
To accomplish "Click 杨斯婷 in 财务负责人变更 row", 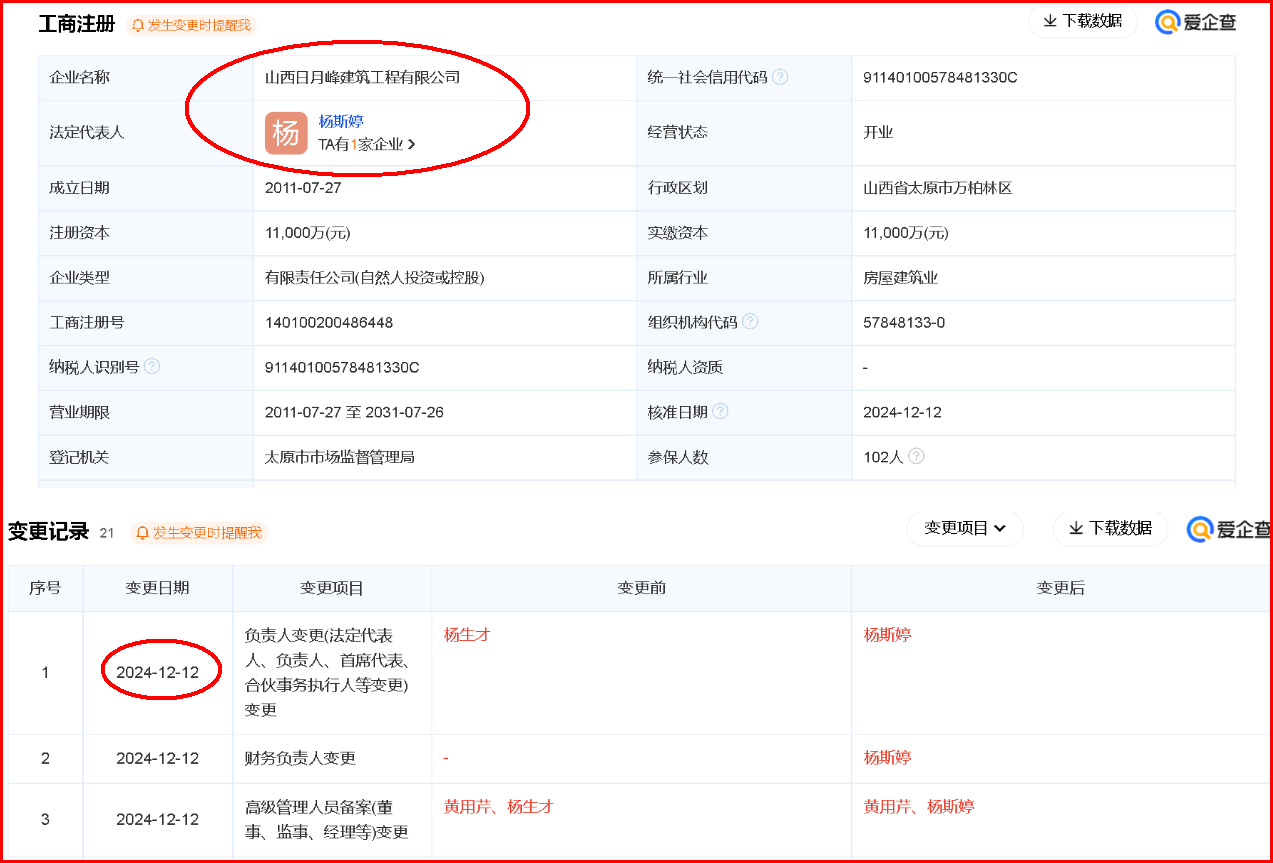I will (887, 757).
